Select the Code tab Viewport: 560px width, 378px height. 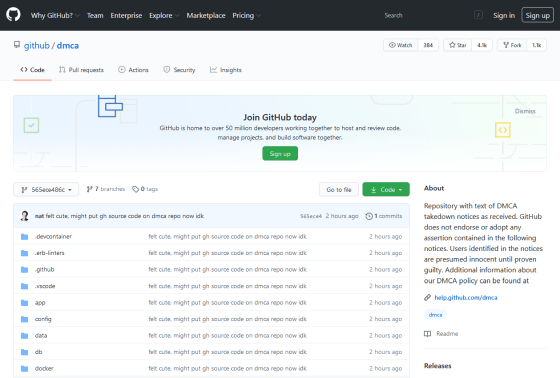point(32,70)
